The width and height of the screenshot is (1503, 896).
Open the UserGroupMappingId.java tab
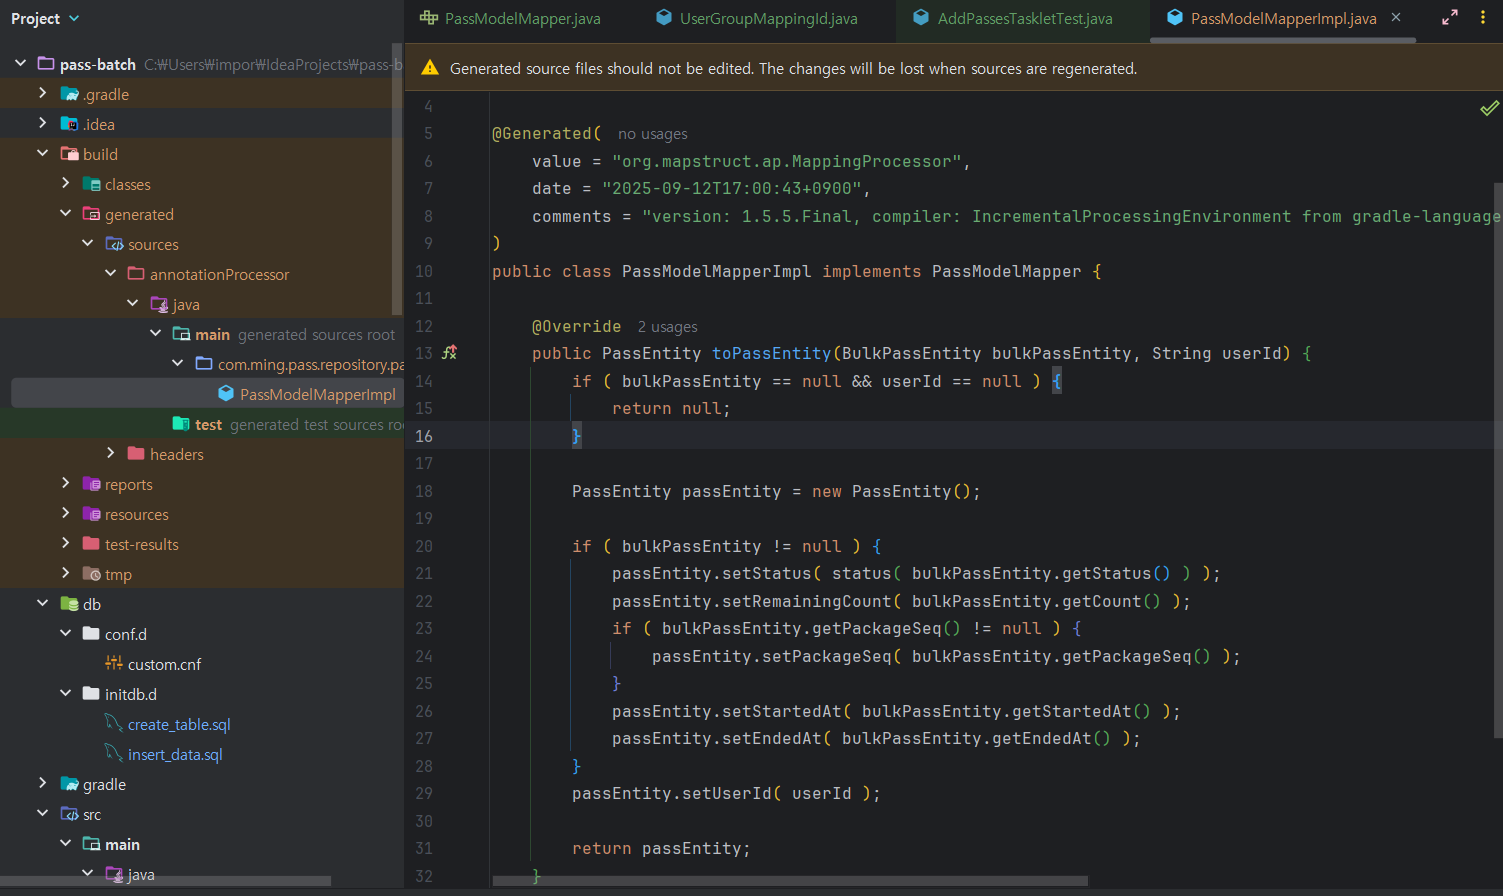pyautogui.click(x=768, y=18)
